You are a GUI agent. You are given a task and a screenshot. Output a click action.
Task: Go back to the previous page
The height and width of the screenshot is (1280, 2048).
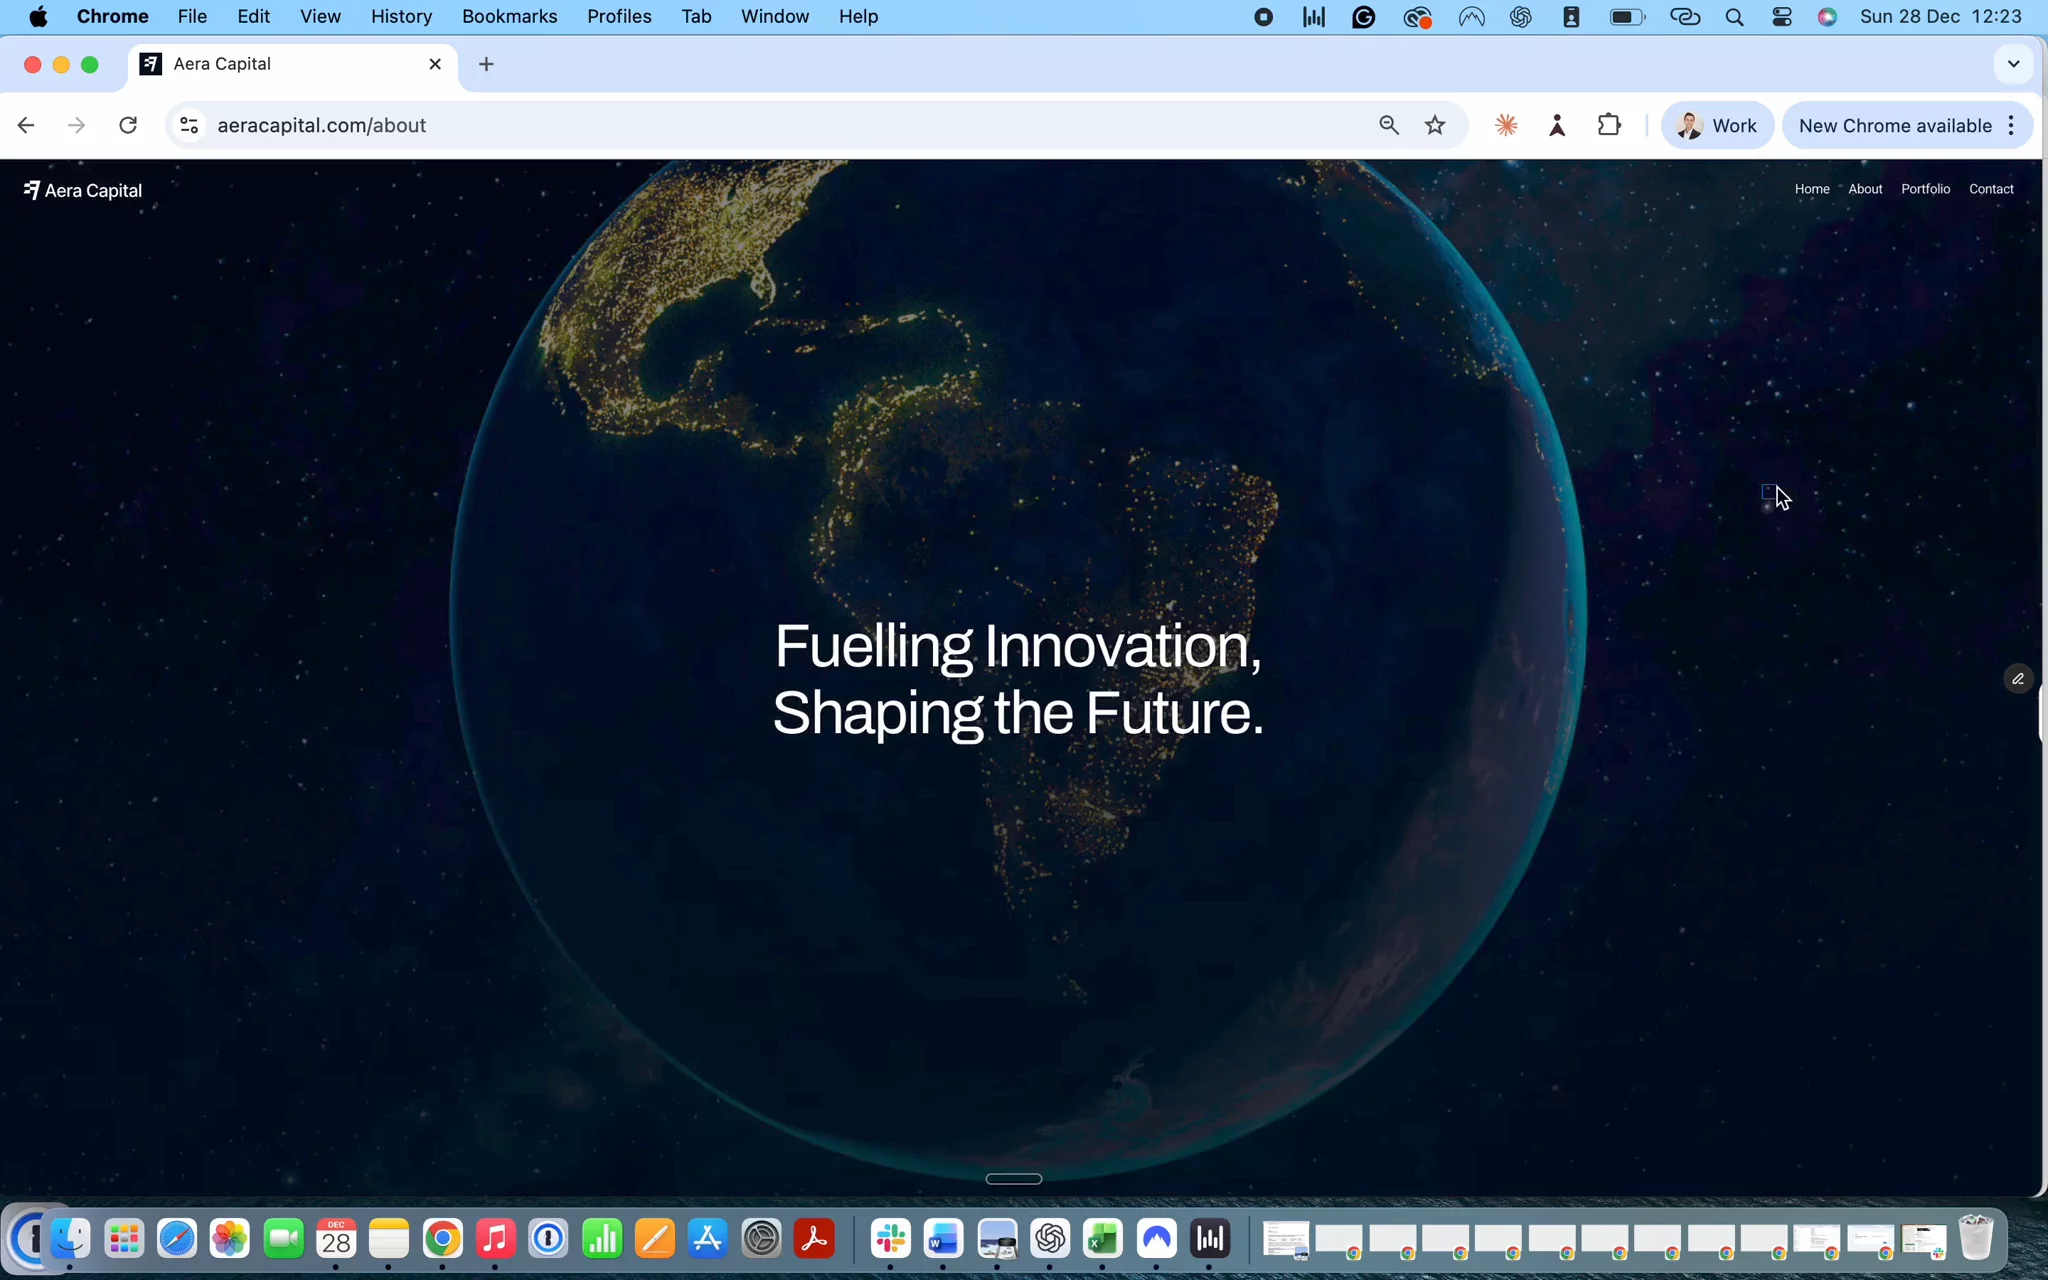point(26,125)
